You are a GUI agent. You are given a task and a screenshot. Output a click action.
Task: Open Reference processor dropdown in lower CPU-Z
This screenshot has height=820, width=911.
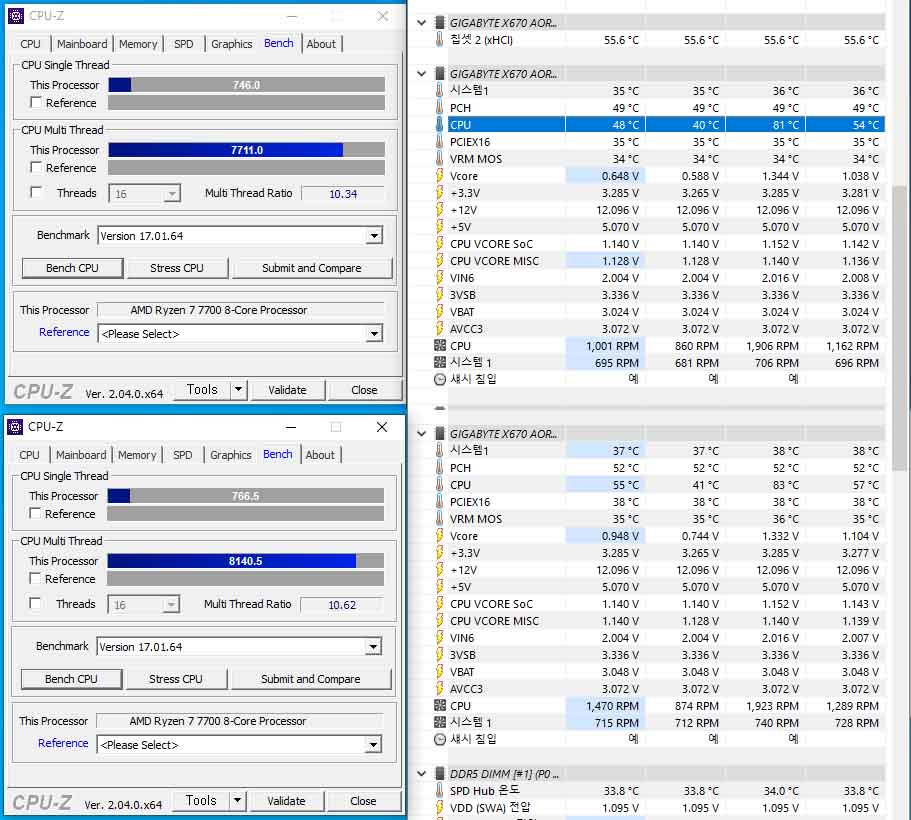[x=373, y=744]
